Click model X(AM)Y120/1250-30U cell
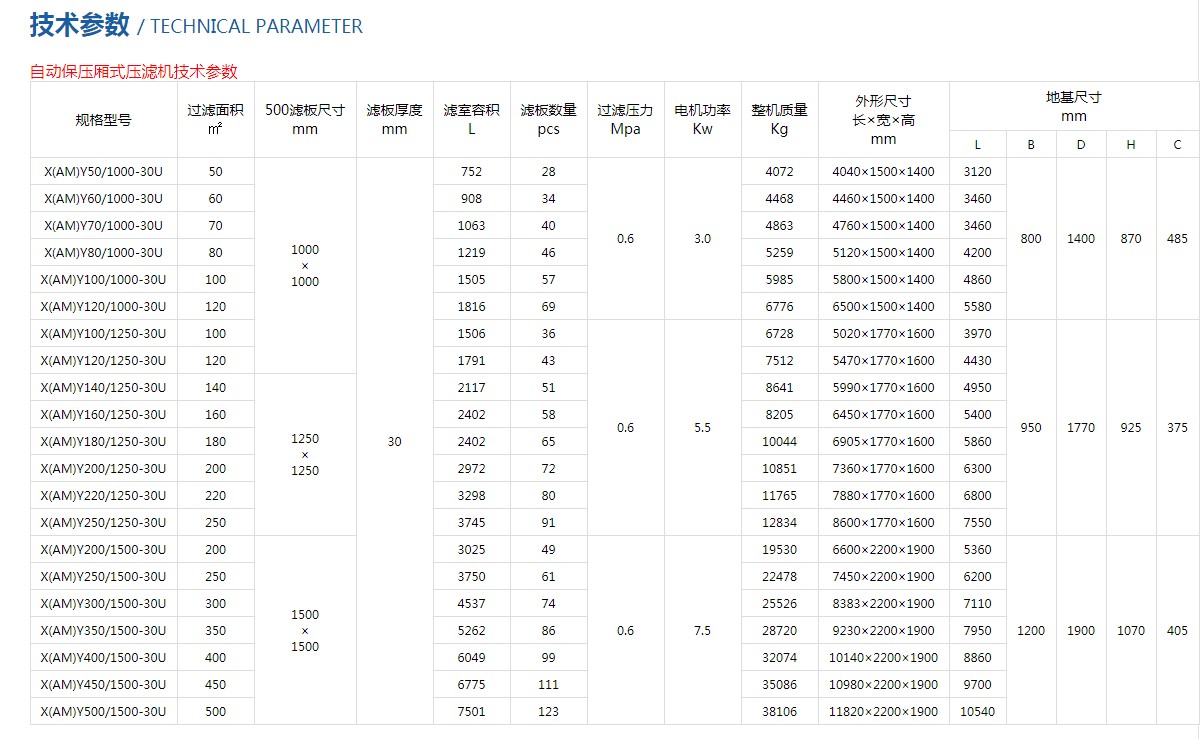 103,361
